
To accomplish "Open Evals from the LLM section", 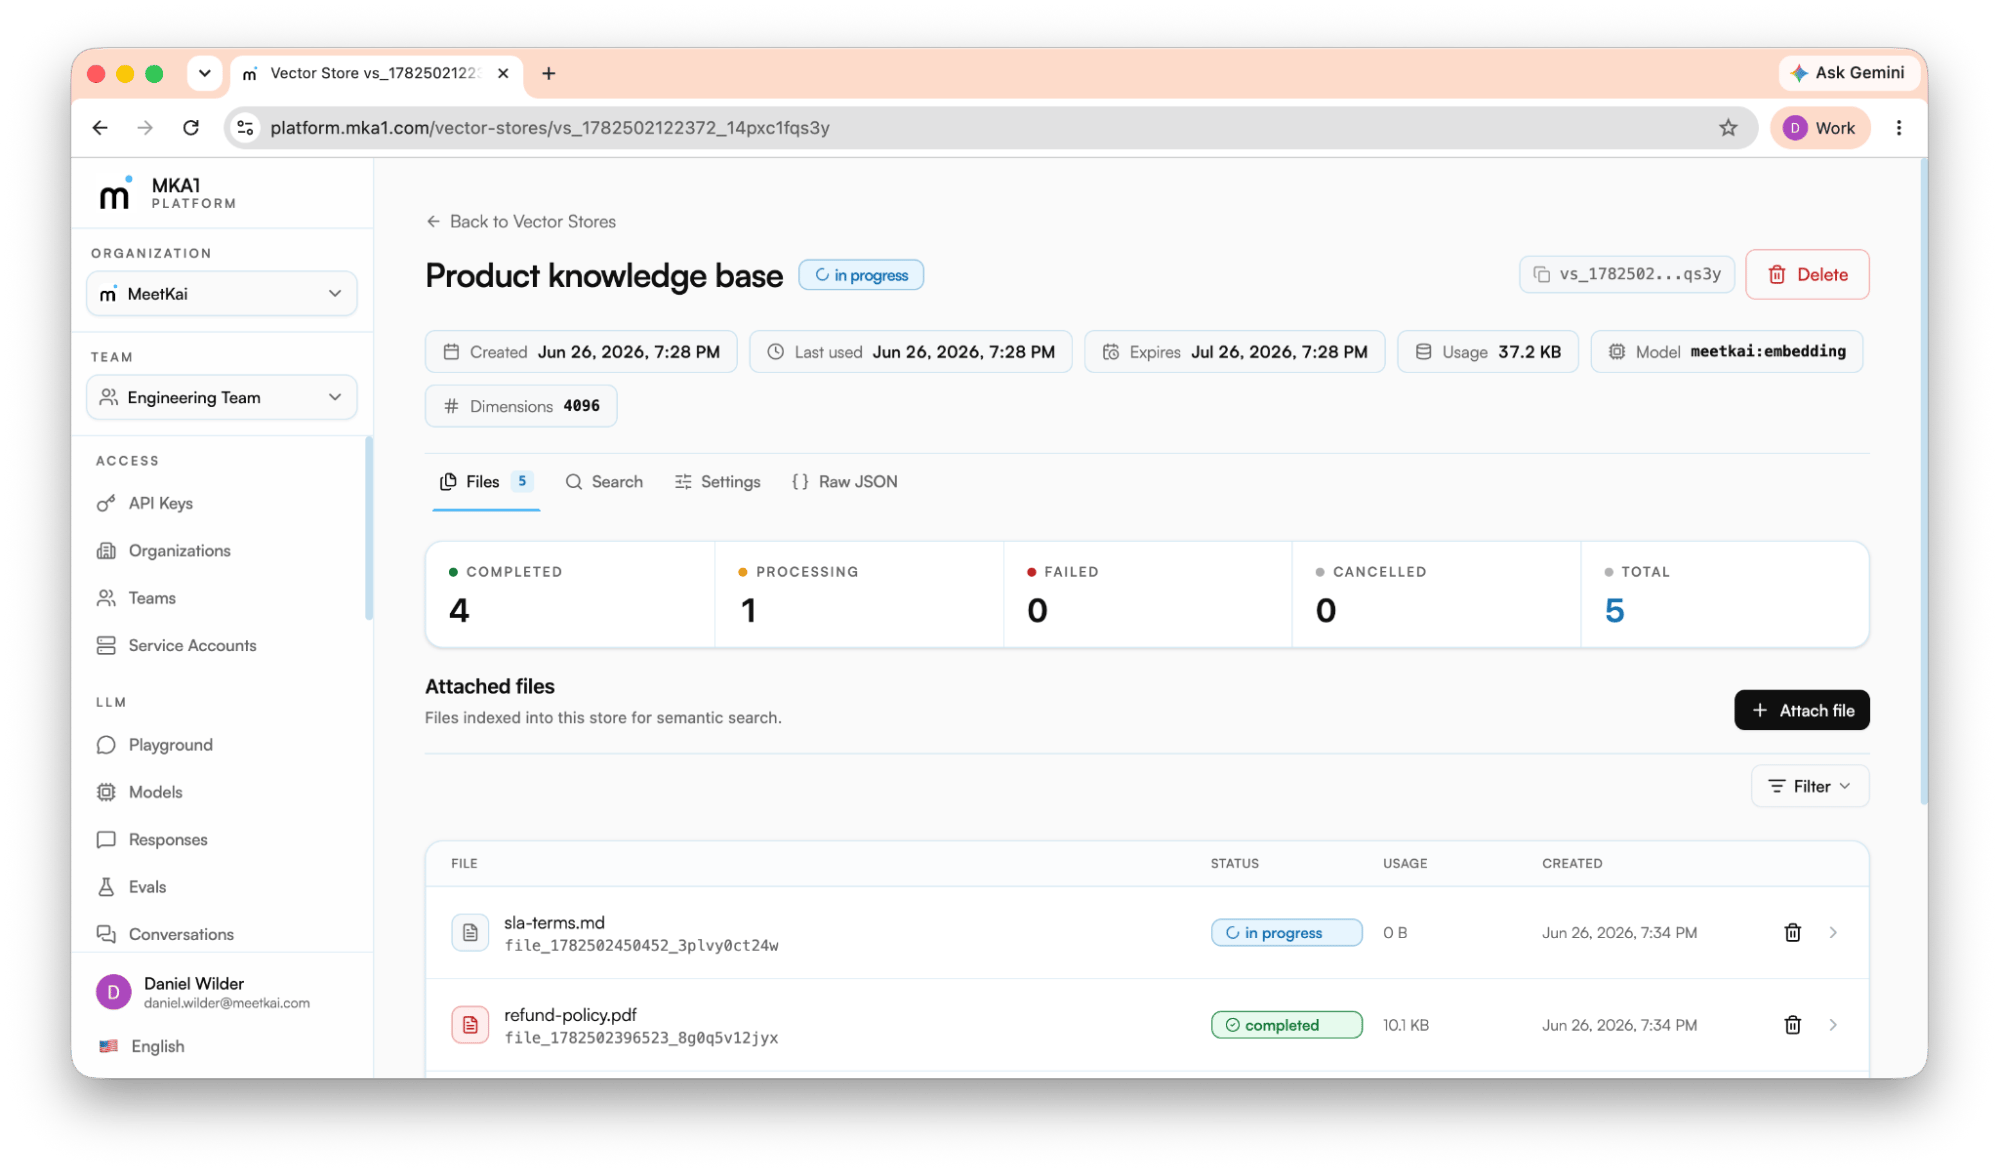I will click(x=147, y=887).
